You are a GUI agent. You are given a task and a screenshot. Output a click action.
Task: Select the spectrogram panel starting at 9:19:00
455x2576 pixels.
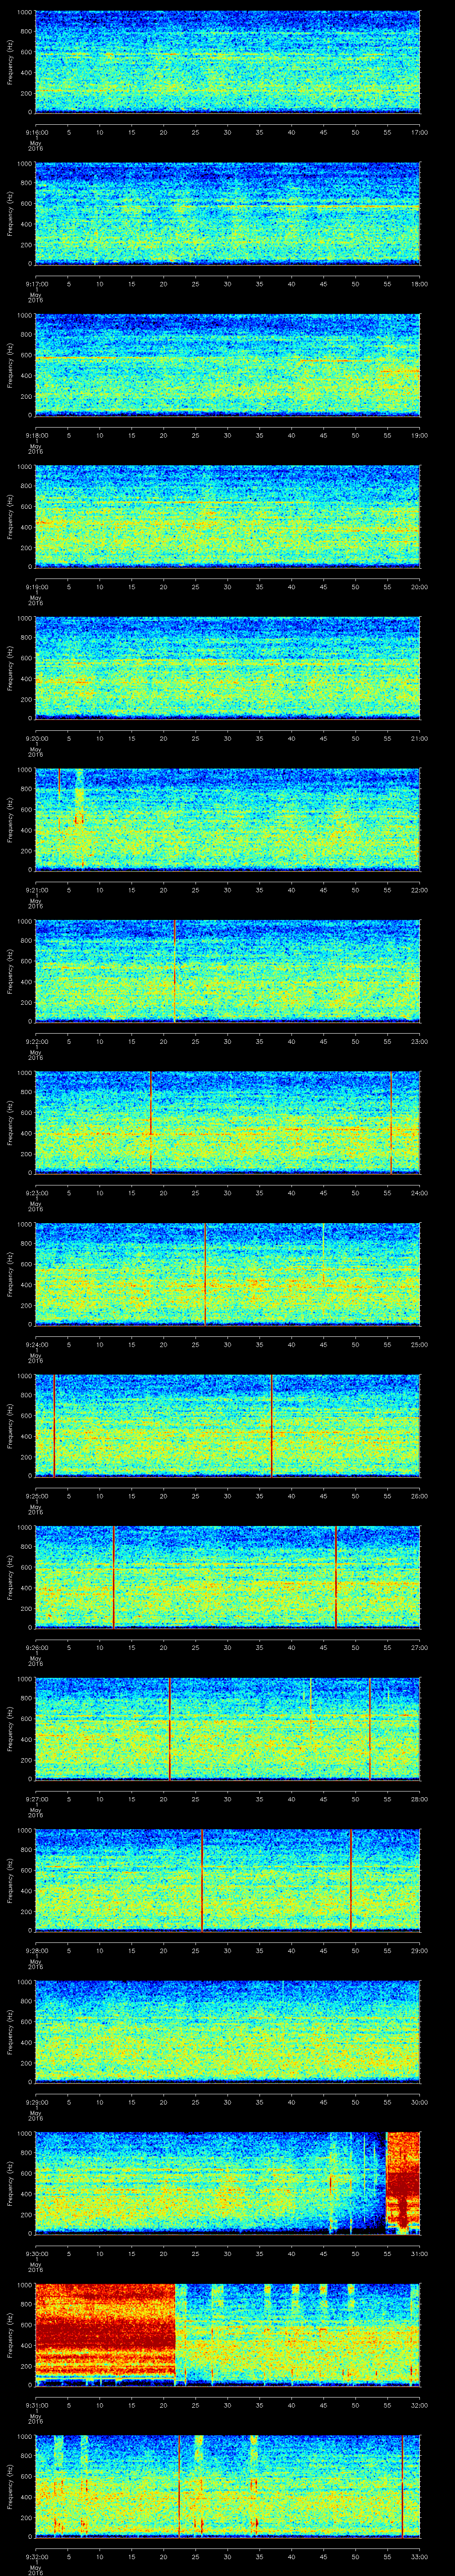(x=228, y=517)
